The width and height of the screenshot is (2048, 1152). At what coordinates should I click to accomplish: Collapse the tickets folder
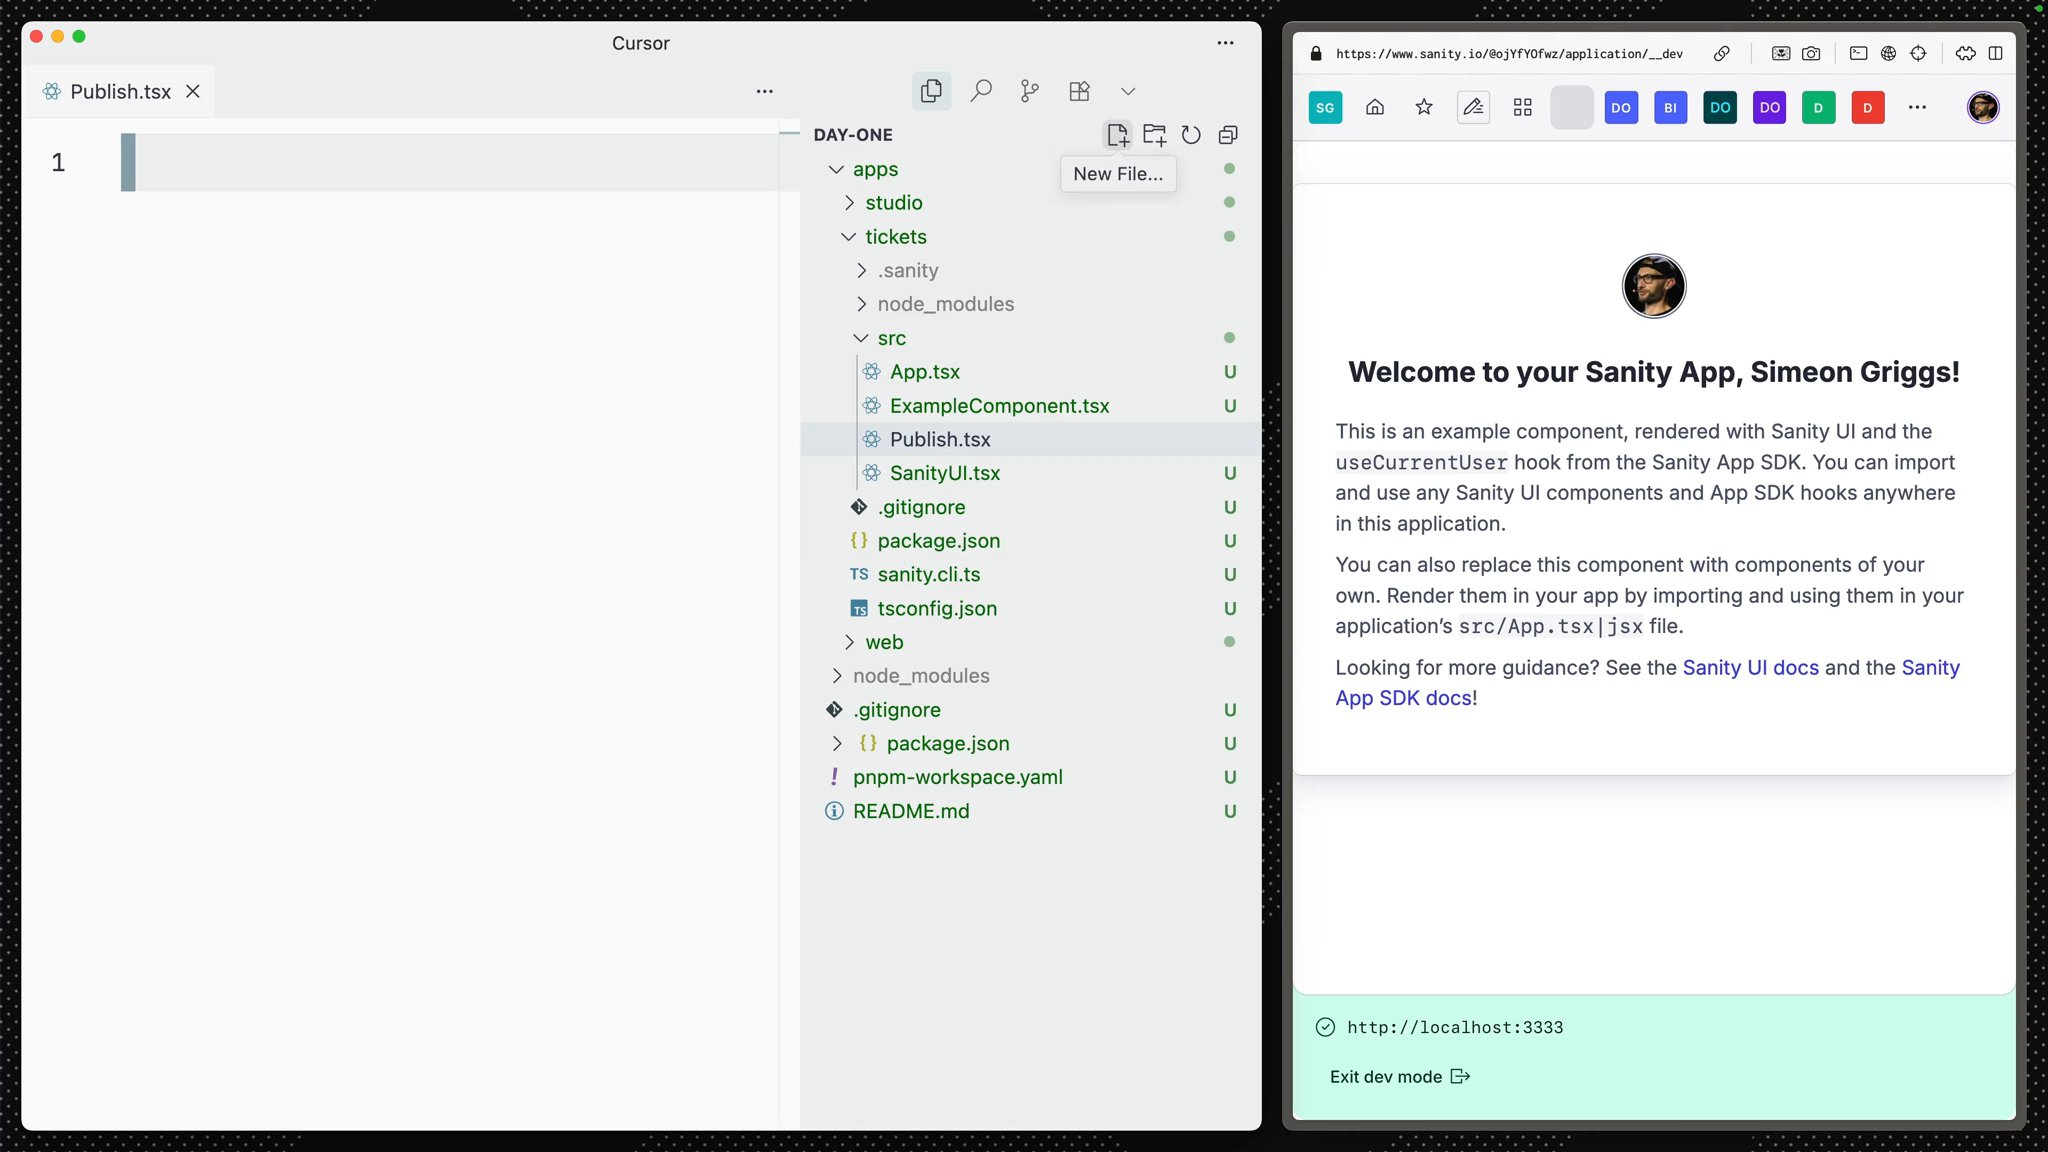tap(849, 237)
